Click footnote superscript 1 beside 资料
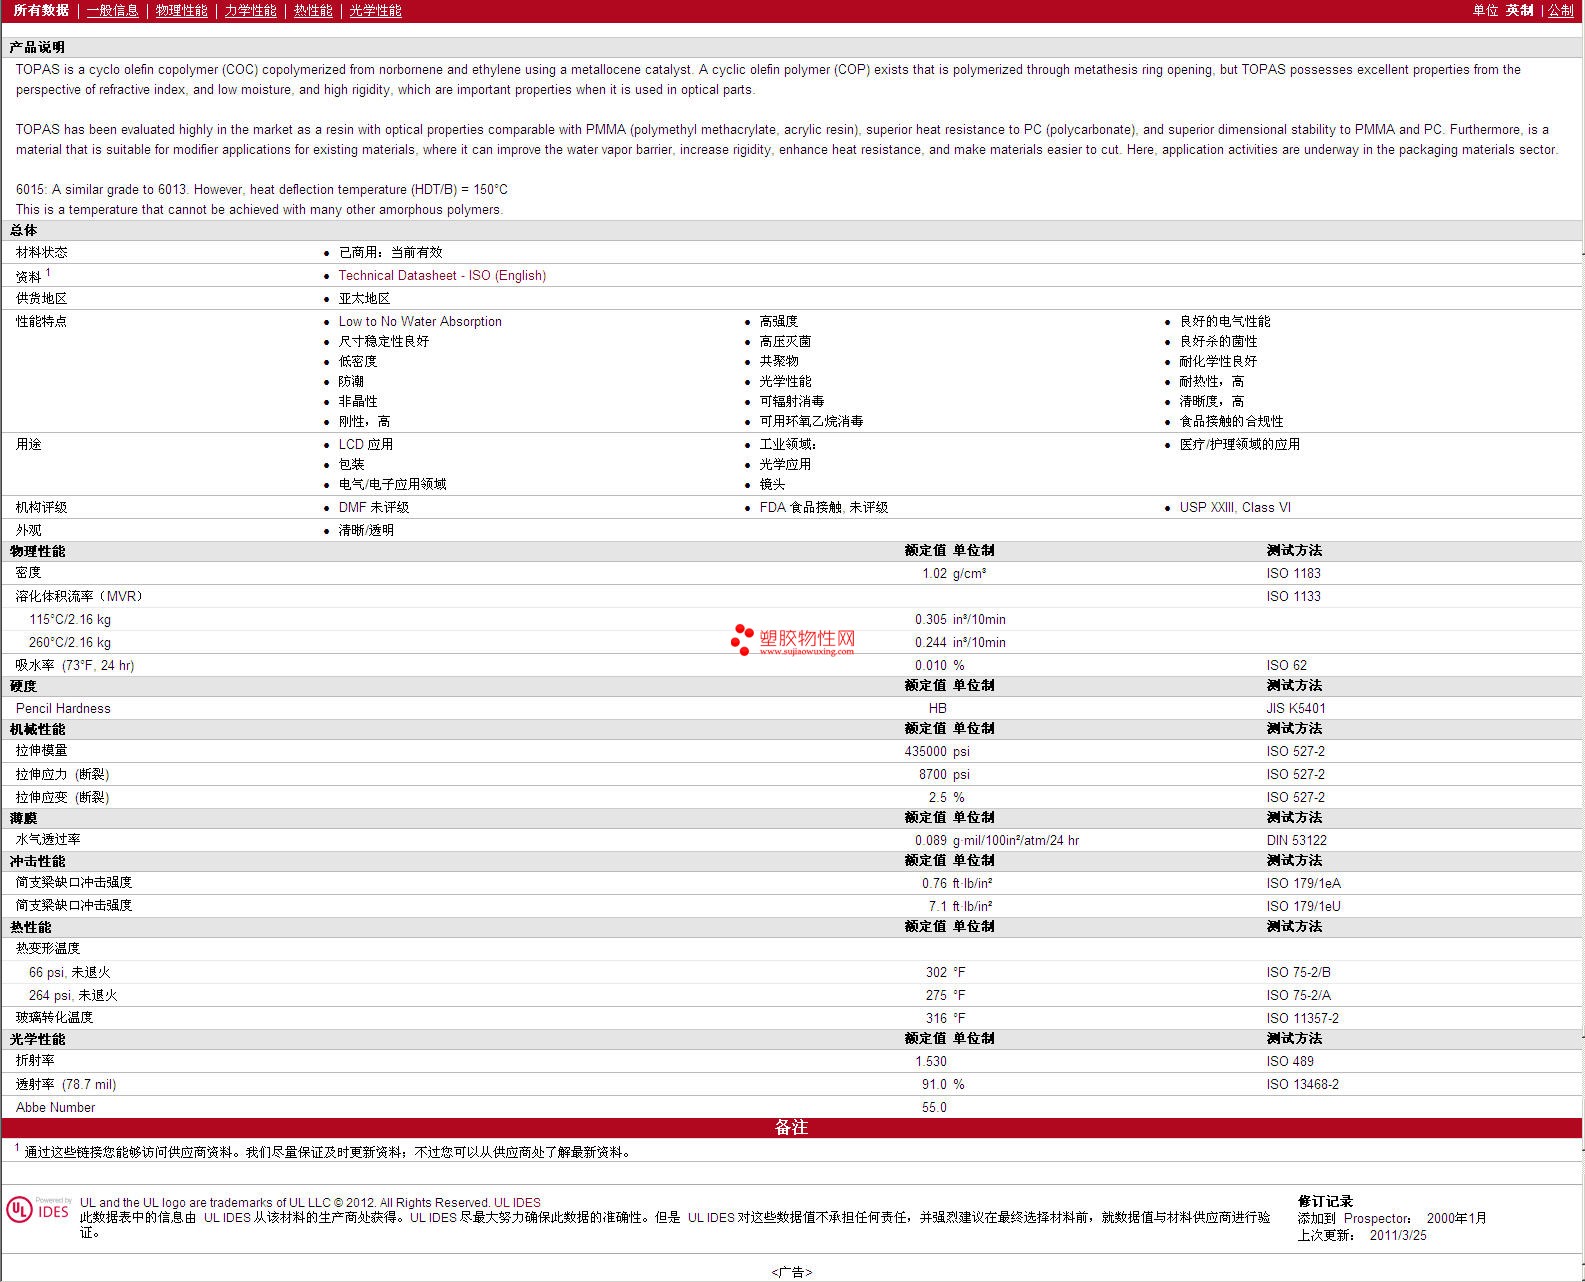The image size is (1585, 1282). click(x=48, y=272)
